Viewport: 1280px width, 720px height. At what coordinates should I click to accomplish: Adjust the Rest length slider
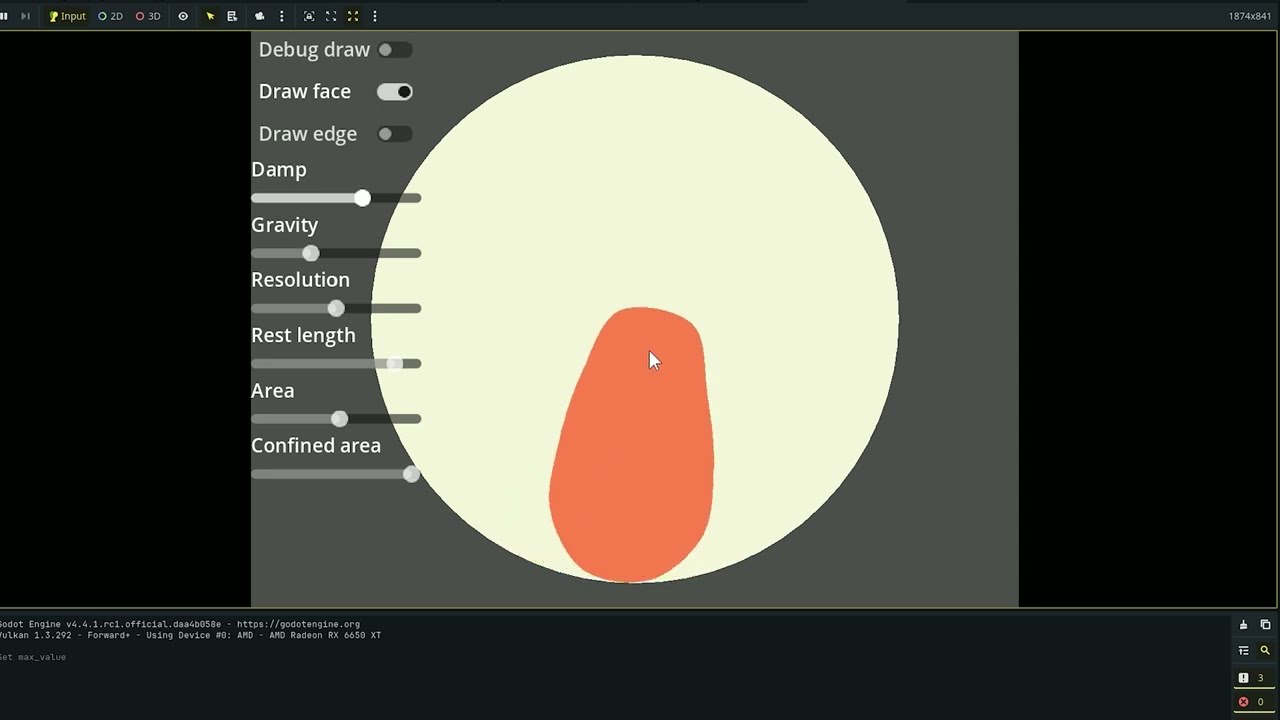point(336,363)
